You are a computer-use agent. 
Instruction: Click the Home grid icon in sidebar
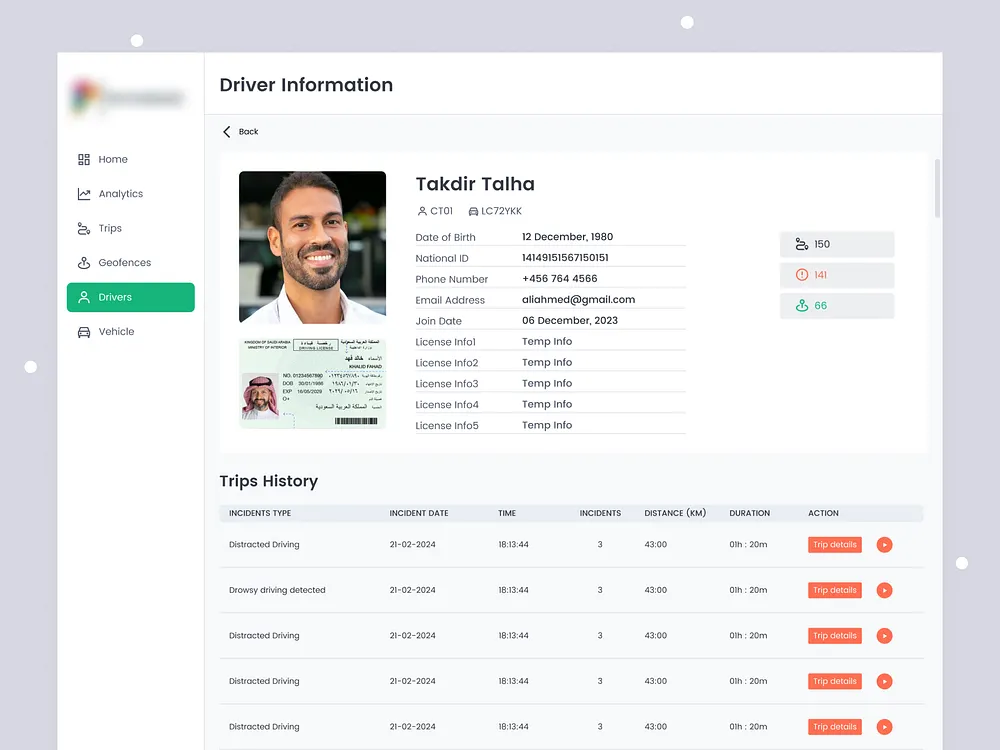tap(84, 159)
